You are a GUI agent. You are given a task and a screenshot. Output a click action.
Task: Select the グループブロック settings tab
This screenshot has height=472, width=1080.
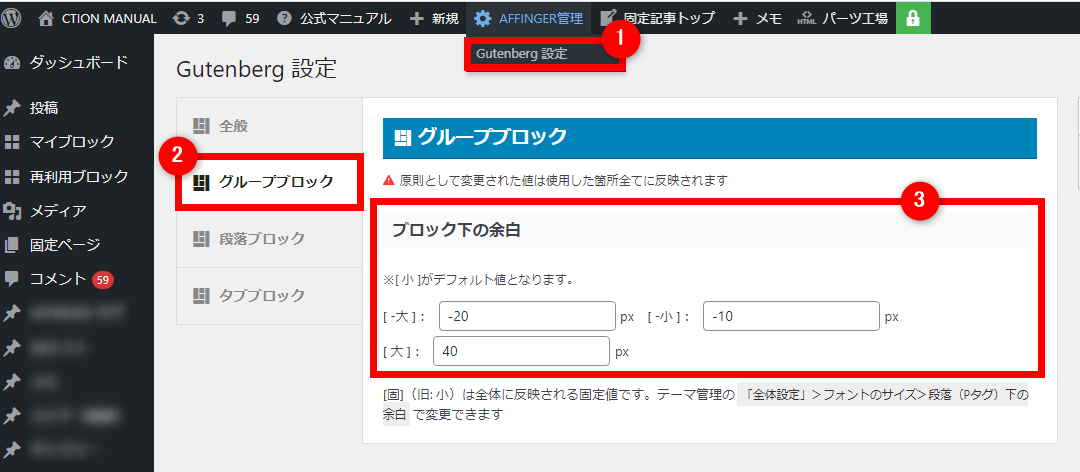click(269, 183)
